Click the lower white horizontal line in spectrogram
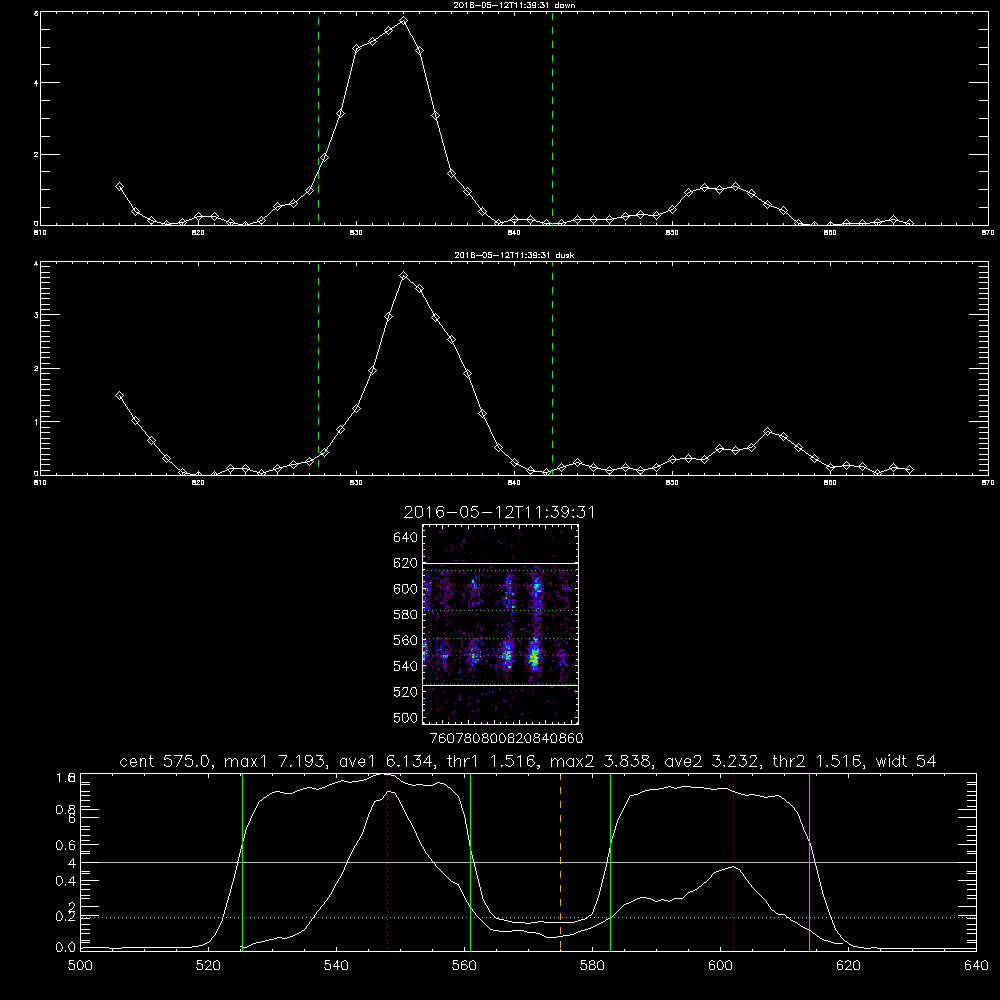1000x1000 pixels. (500, 686)
